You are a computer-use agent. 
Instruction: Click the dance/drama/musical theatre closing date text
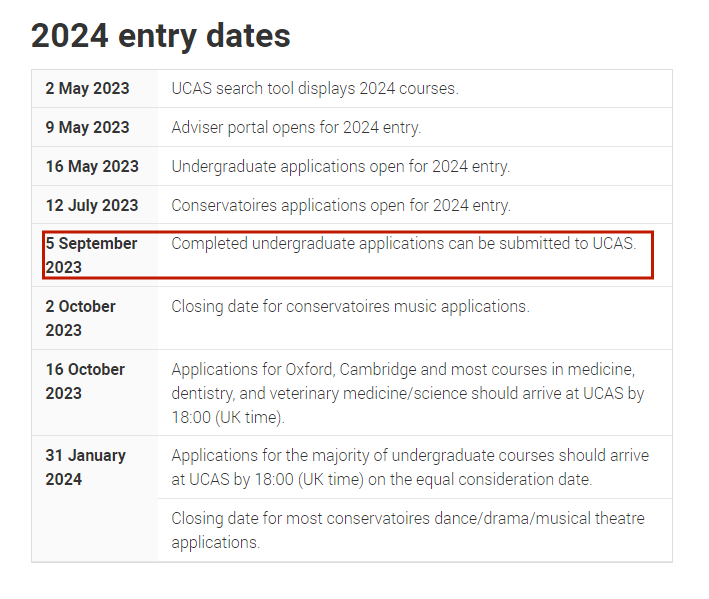[x=408, y=530]
